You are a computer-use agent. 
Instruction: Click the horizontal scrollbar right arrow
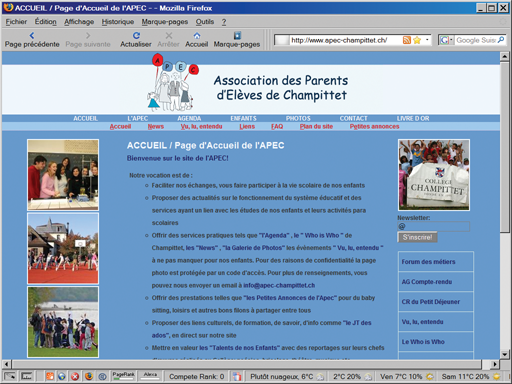(x=495, y=364)
